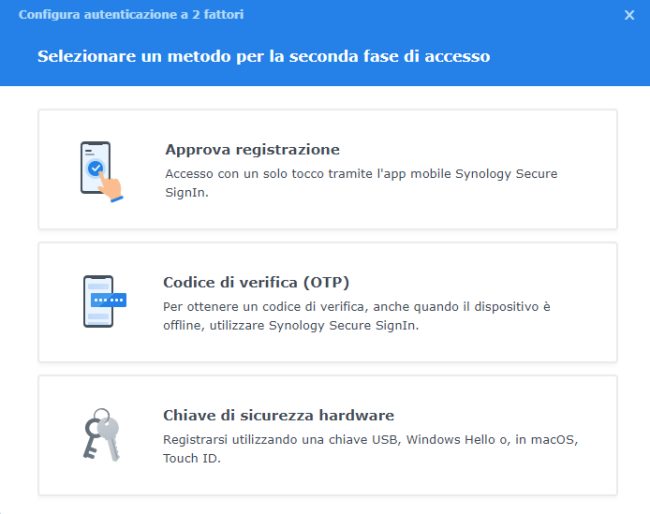Select the Approva registrazione method
Screen dimensions: 650x514
tap(252, 150)
